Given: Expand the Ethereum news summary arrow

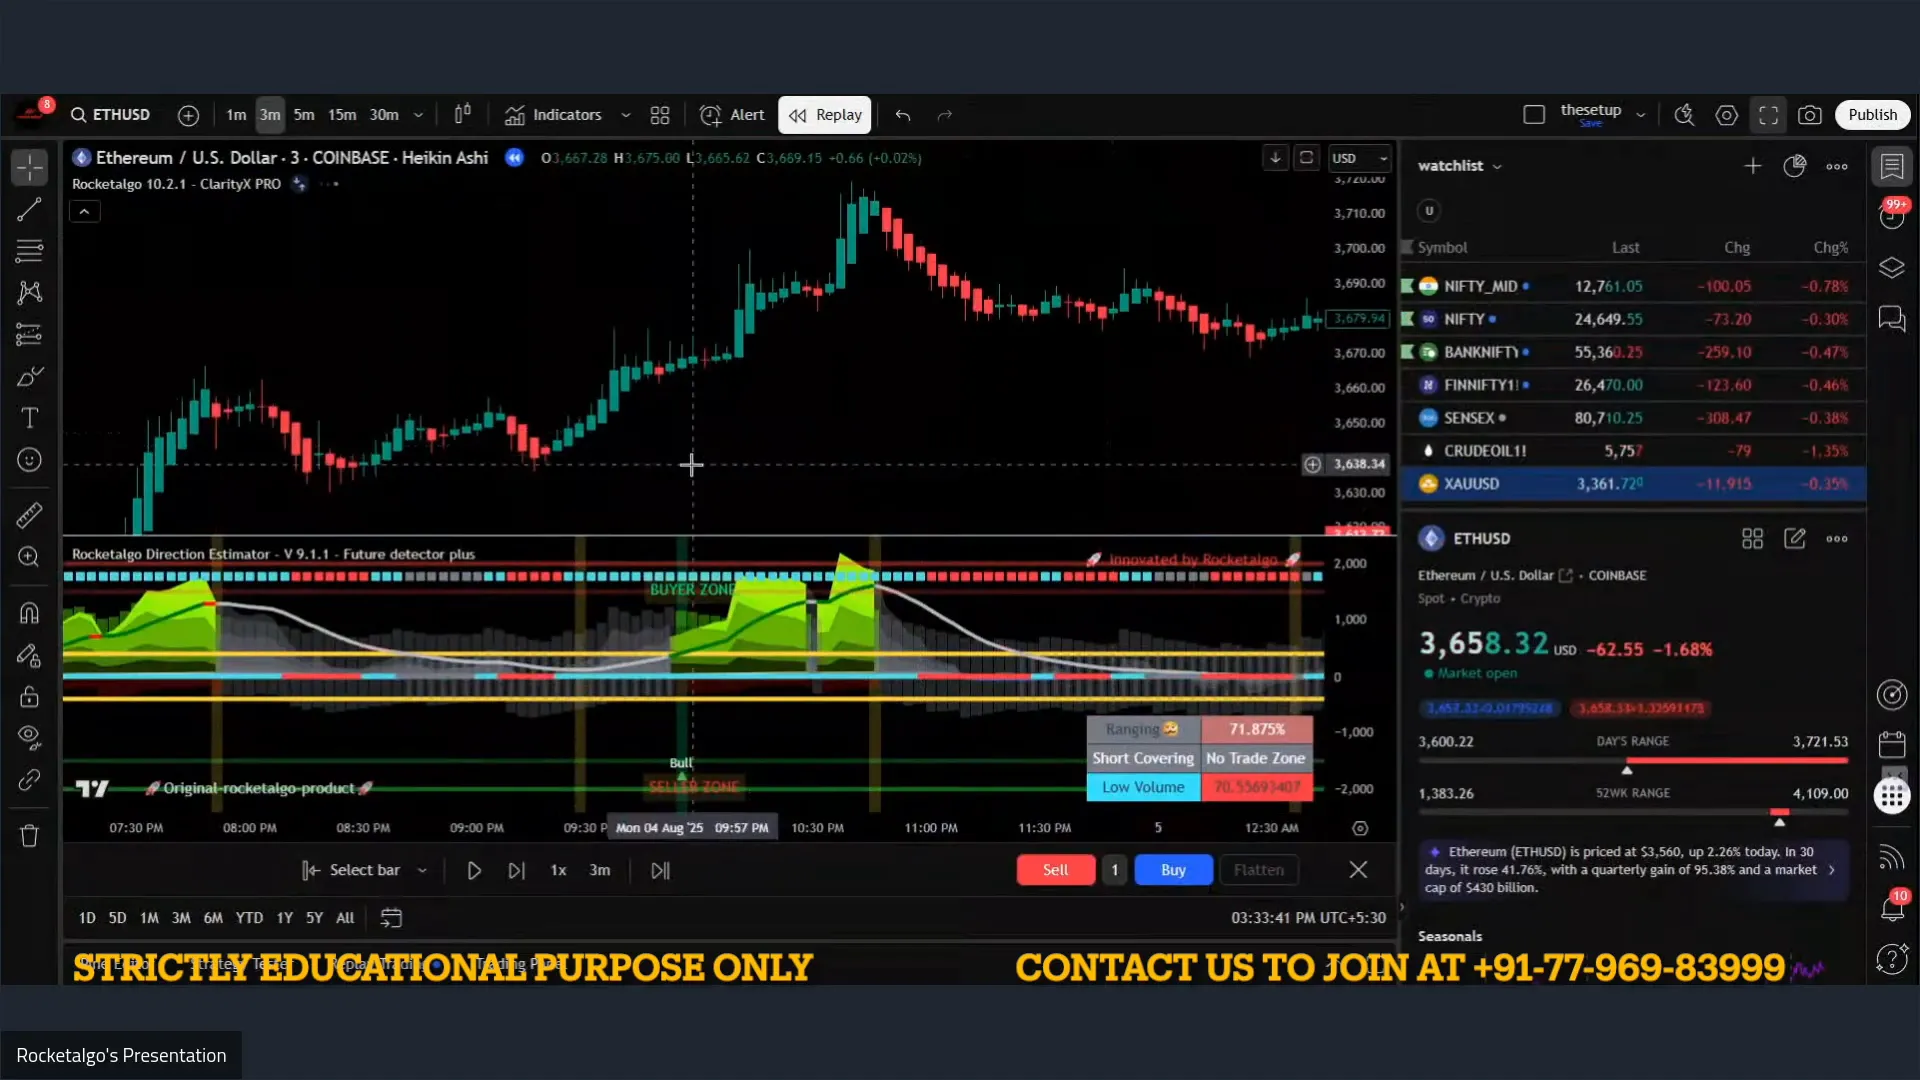Looking at the screenshot, I should pos(1832,870).
